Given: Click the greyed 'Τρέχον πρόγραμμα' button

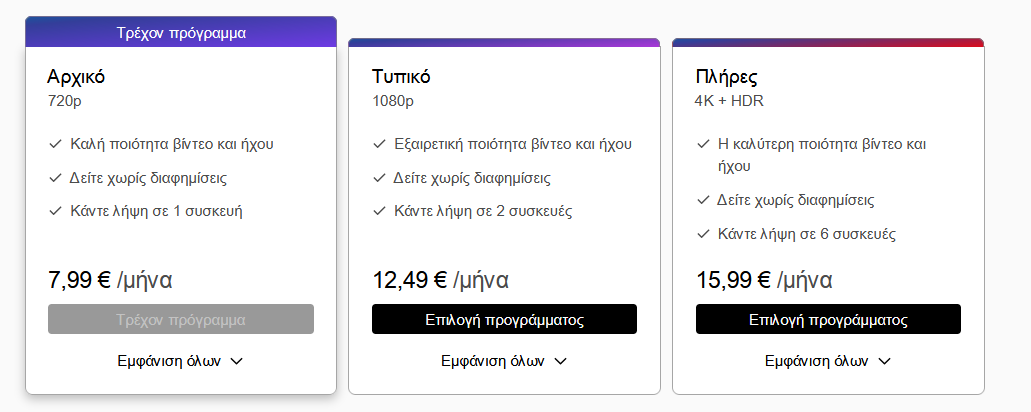Looking at the screenshot, I should (181, 320).
